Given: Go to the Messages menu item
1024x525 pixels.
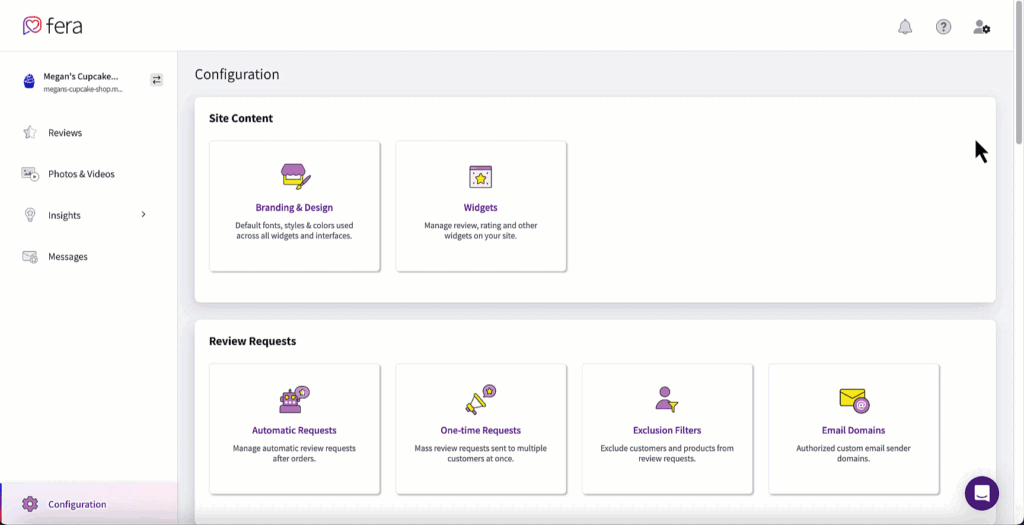Looking at the screenshot, I should click(68, 257).
